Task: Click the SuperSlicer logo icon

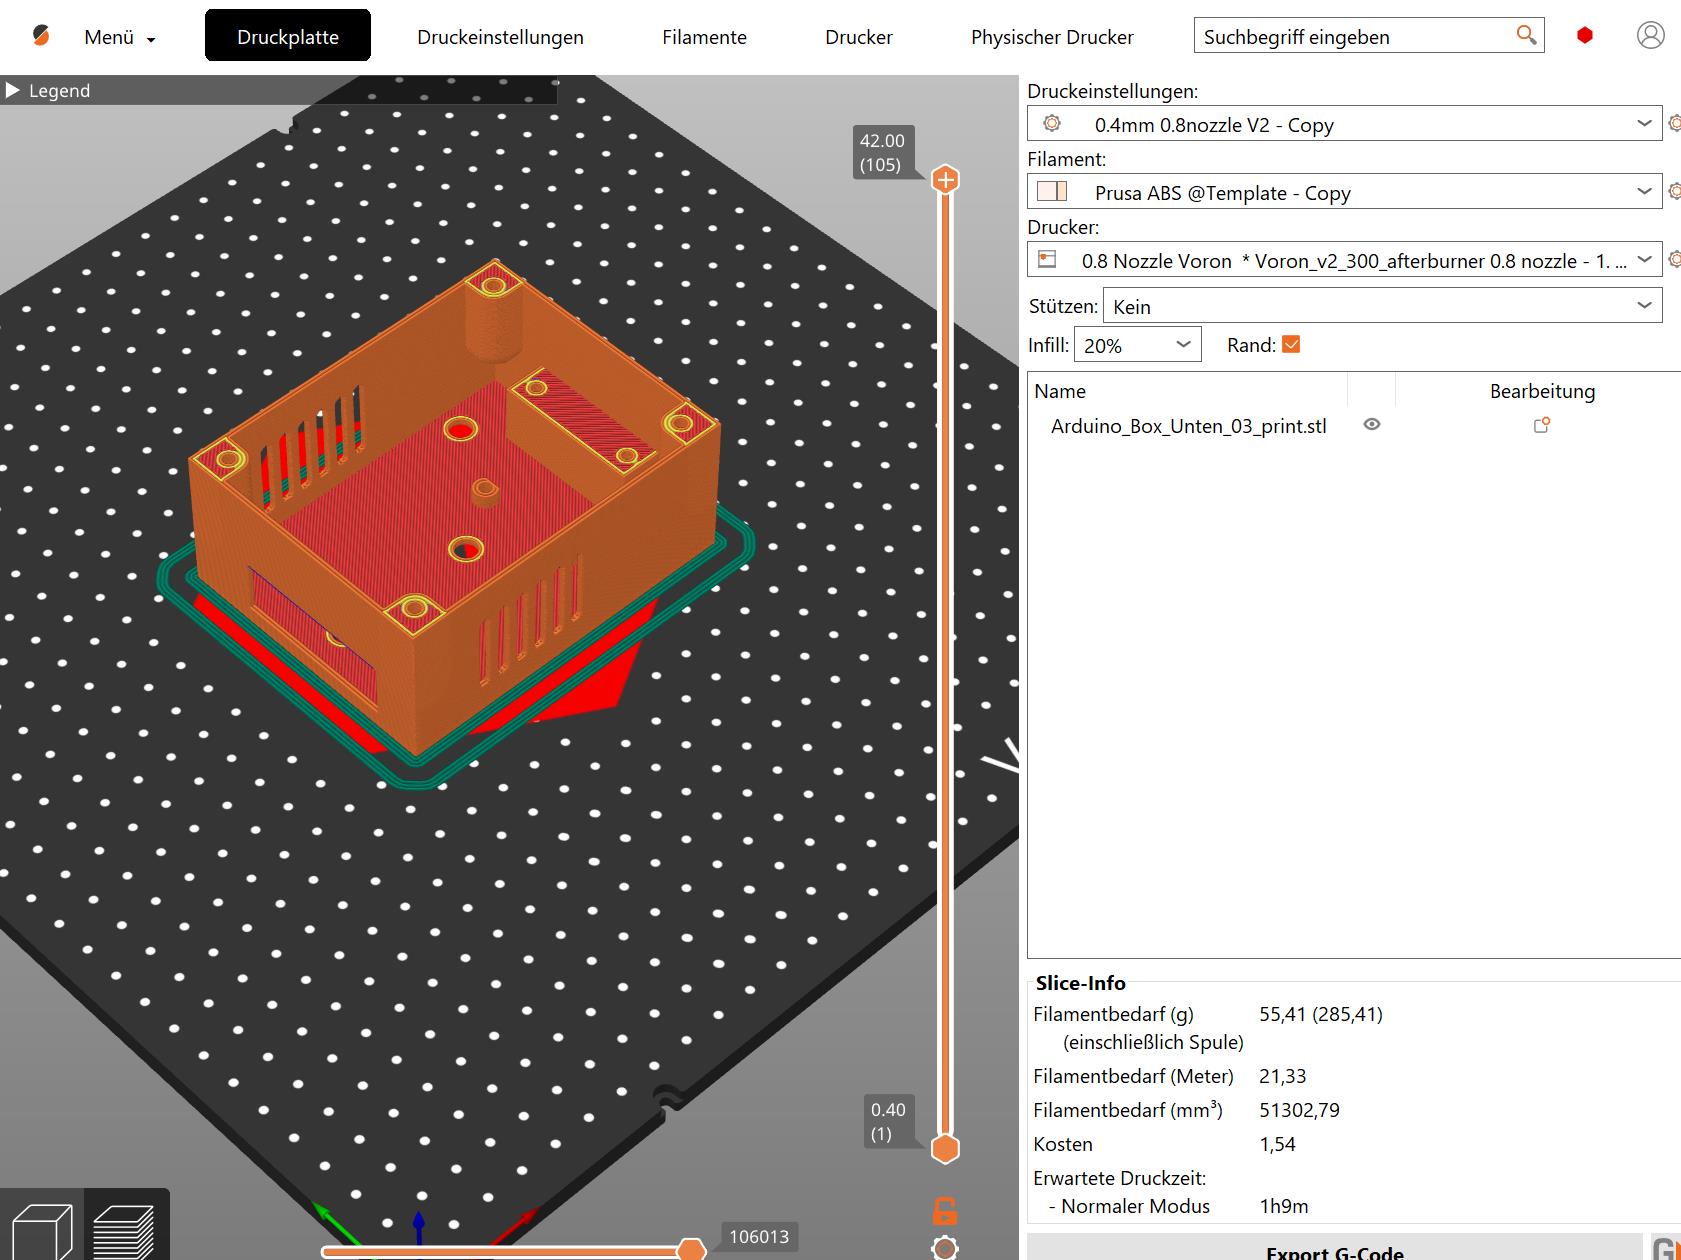Action: point(41,36)
